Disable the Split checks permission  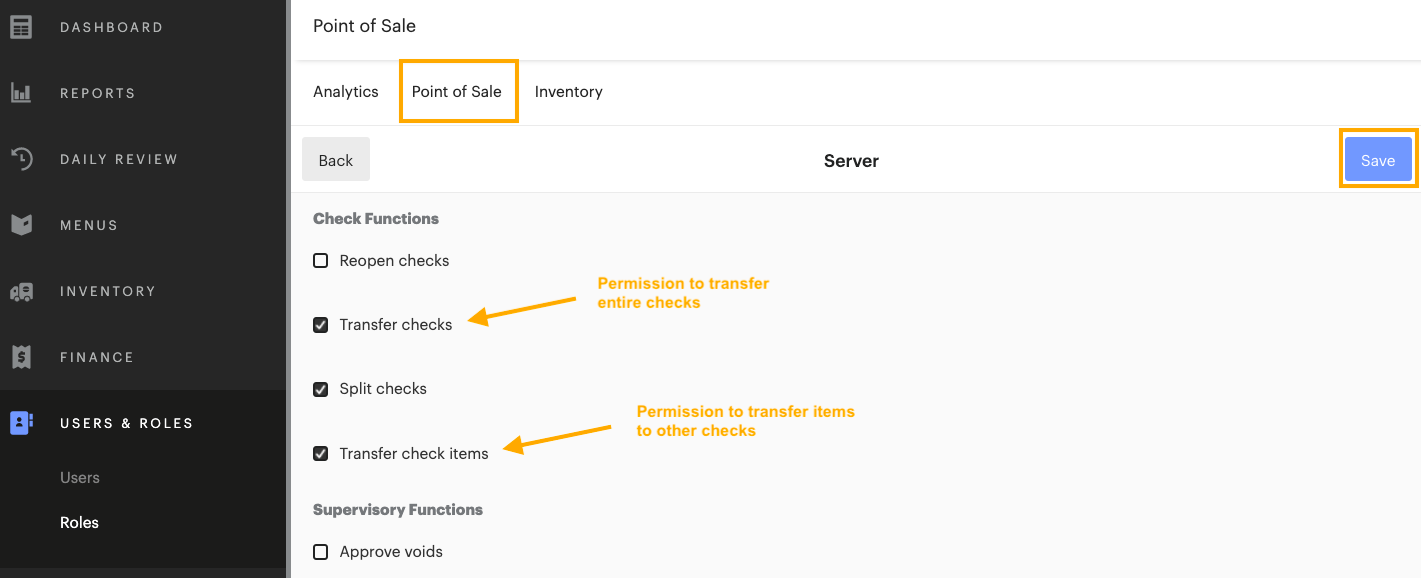point(320,388)
